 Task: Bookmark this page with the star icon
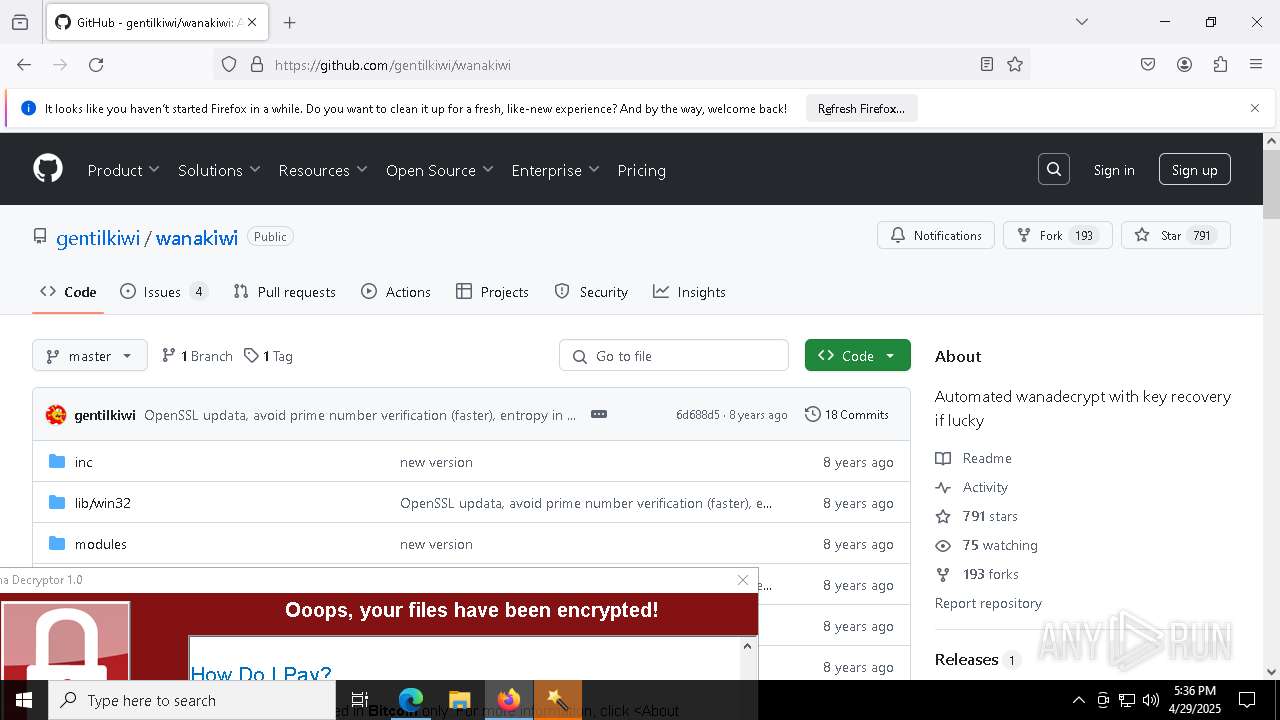point(1015,64)
